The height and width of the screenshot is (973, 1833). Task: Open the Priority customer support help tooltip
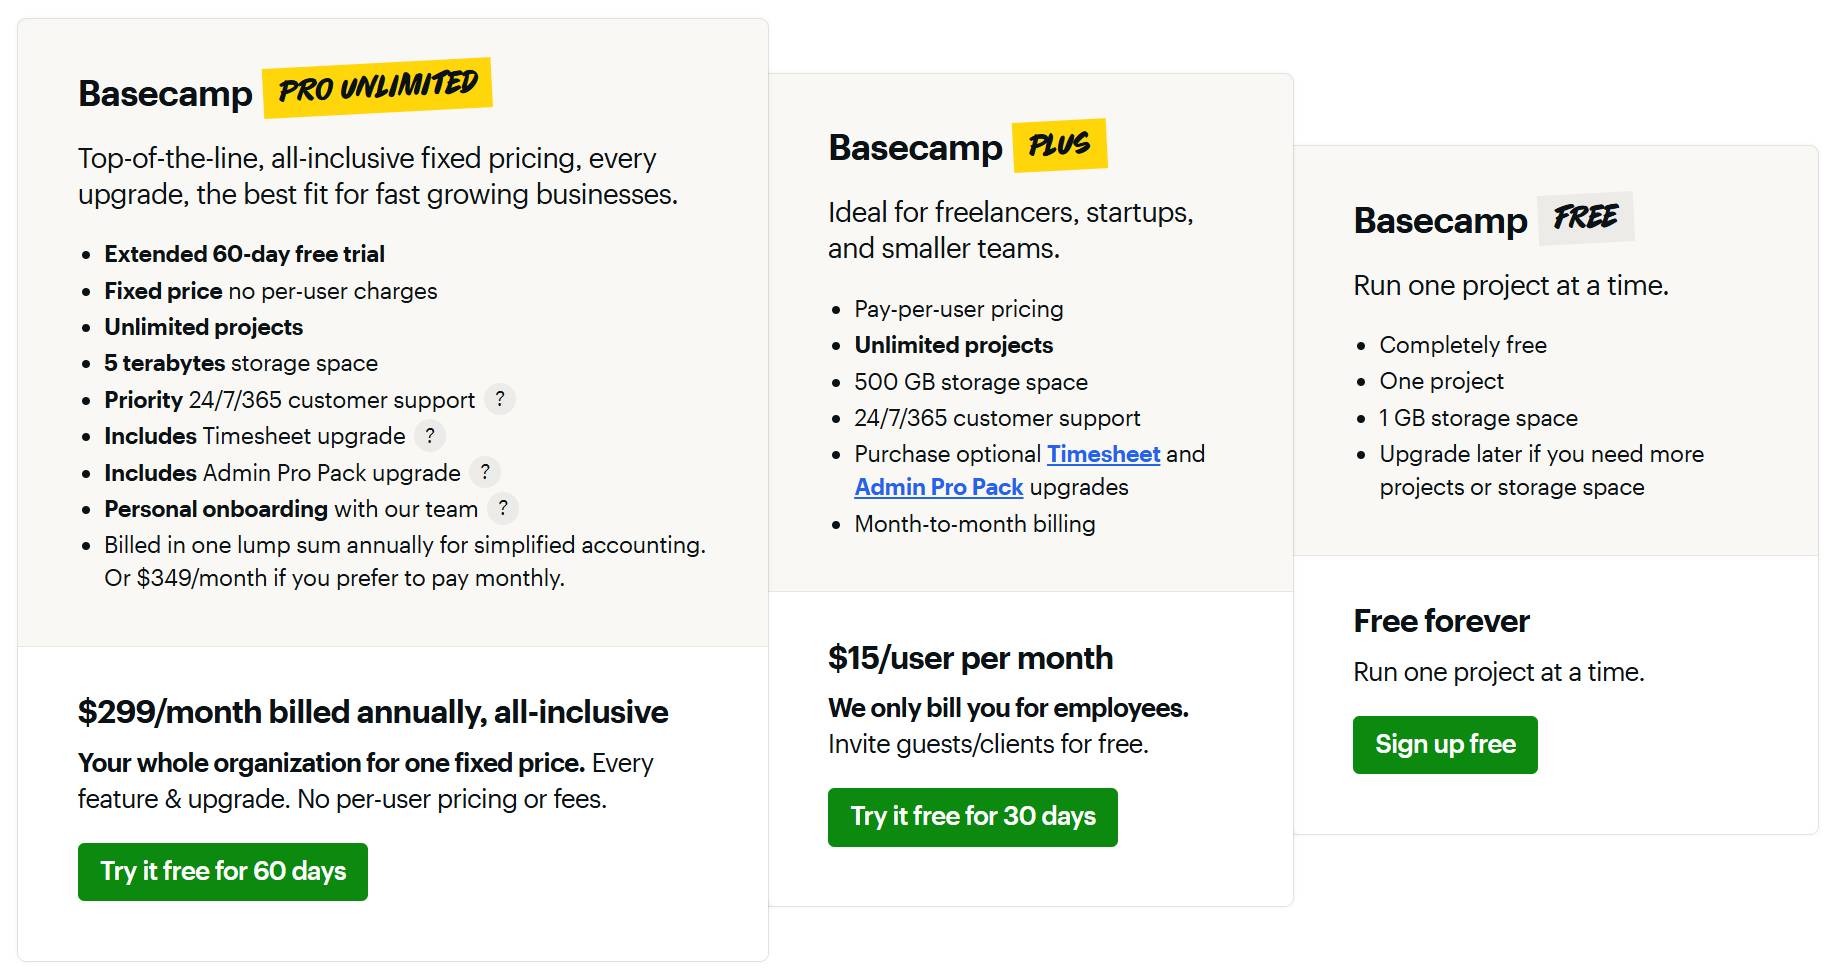point(500,399)
